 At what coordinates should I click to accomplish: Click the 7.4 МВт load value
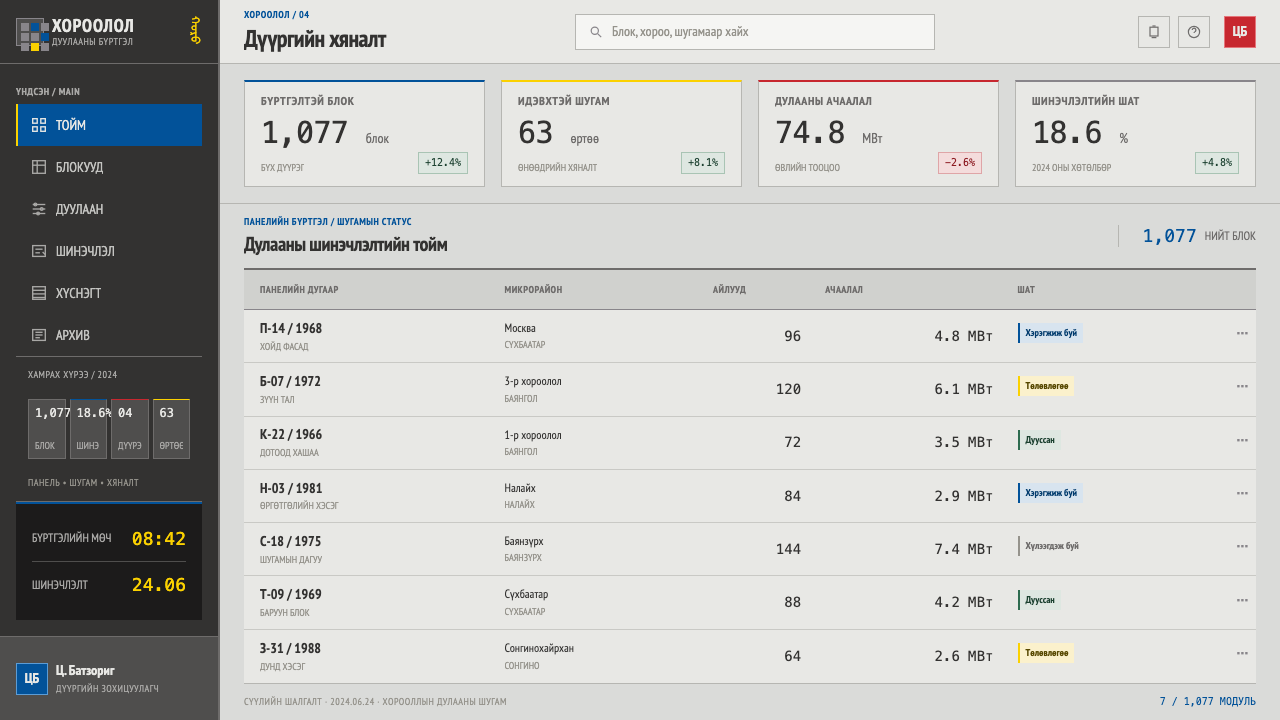tap(964, 549)
